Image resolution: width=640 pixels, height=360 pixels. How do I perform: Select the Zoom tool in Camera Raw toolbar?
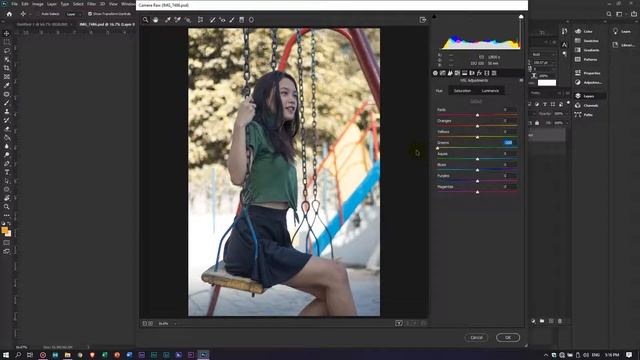point(145,20)
